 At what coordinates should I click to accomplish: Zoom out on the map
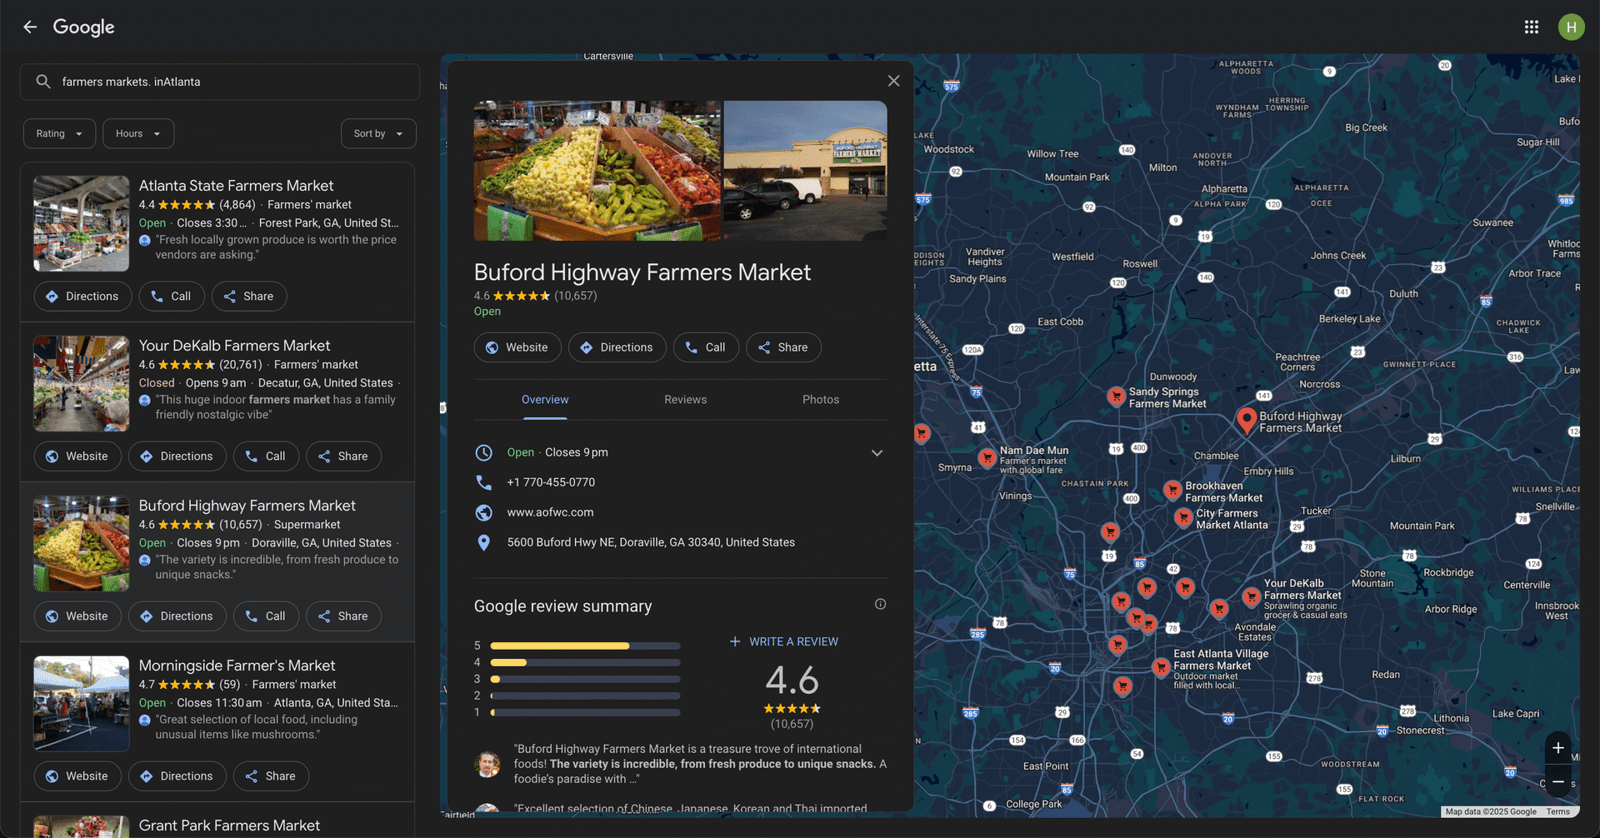click(x=1558, y=782)
